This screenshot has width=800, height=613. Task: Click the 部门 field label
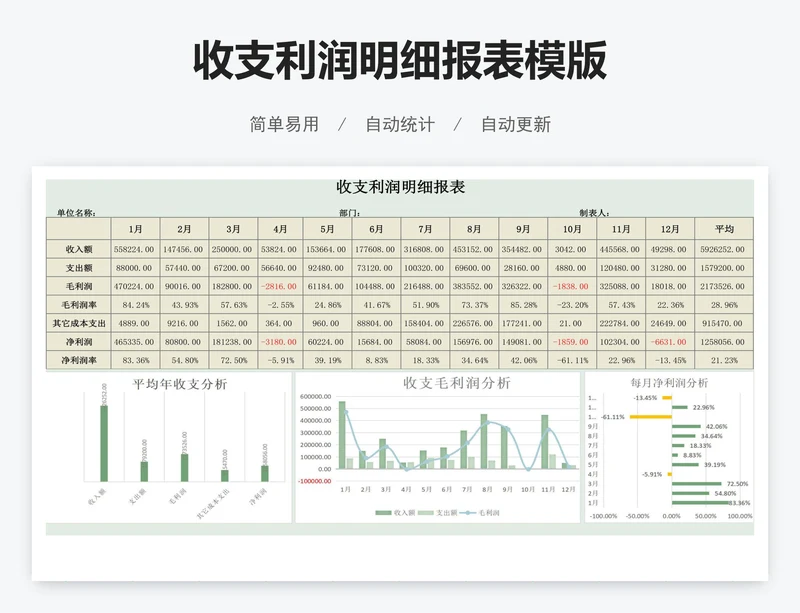tap(349, 213)
